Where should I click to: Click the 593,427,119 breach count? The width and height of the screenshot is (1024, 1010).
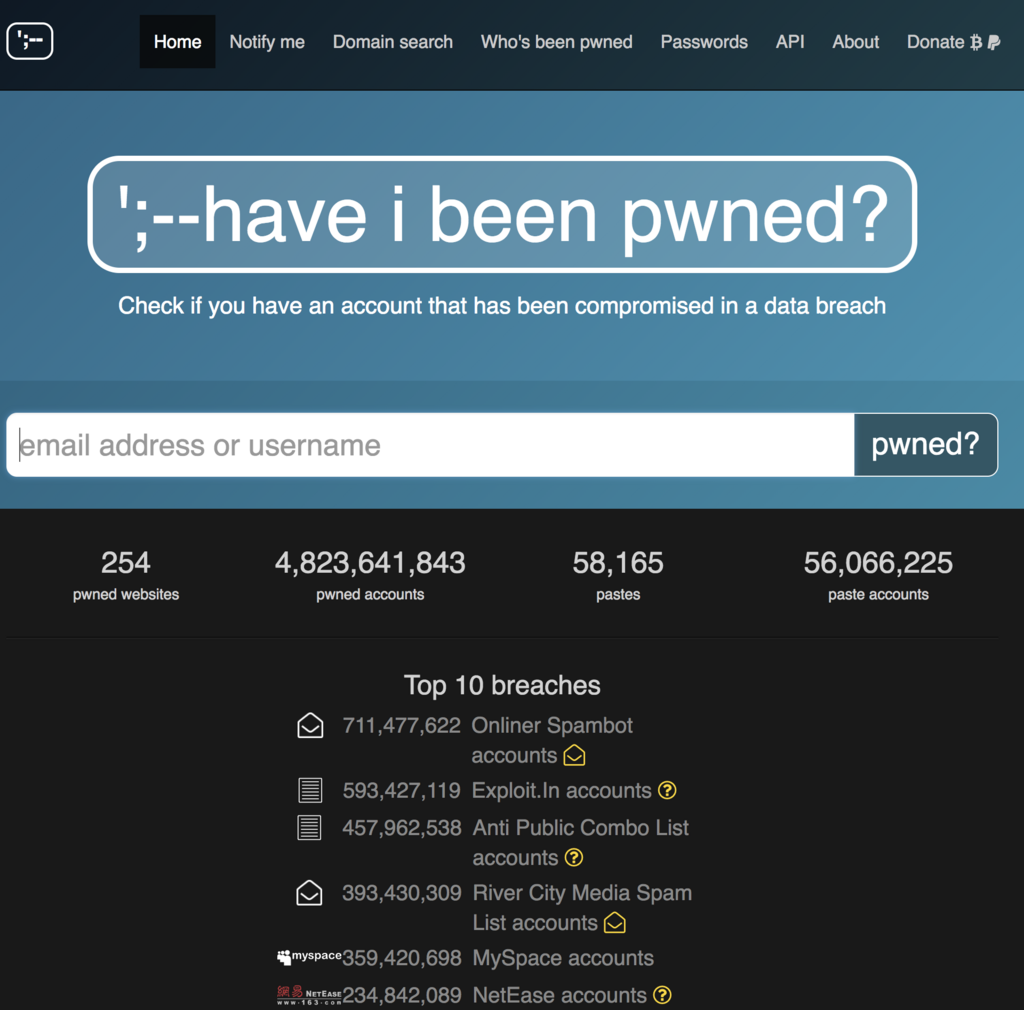tap(402, 790)
